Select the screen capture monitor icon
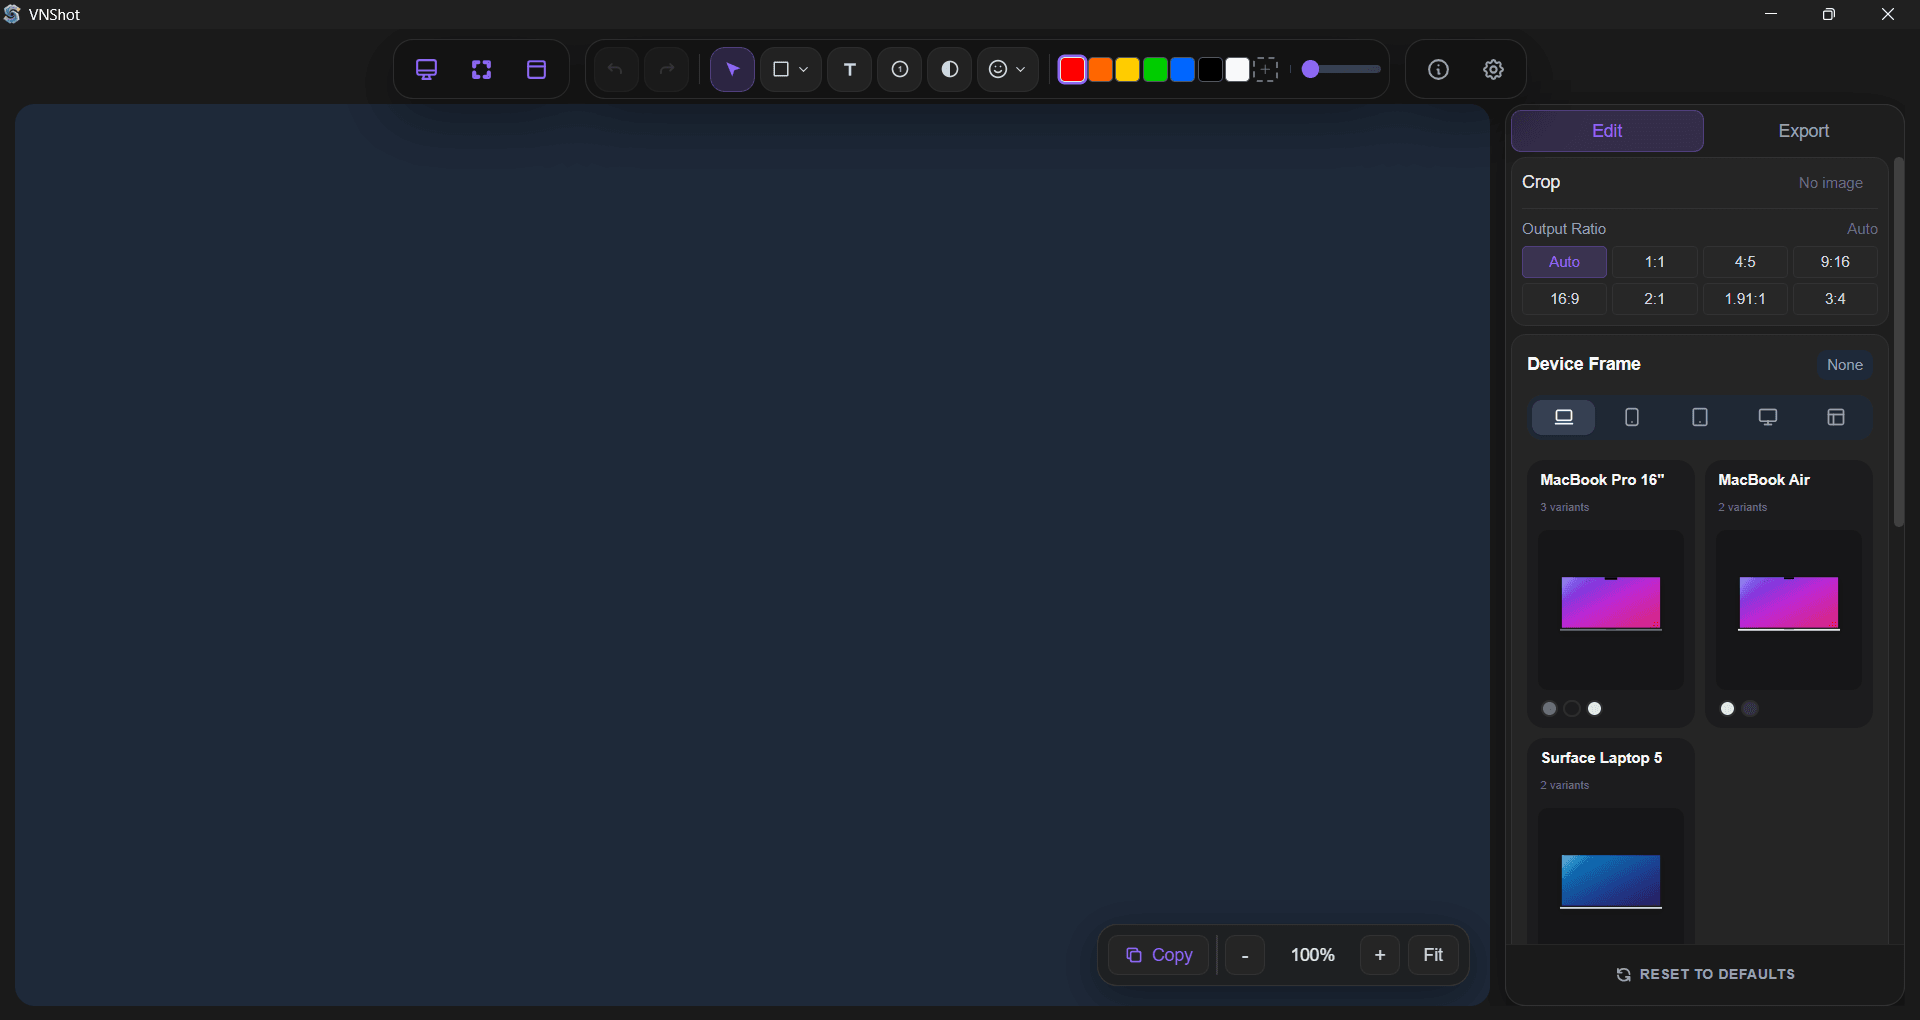 click(427, 69)
